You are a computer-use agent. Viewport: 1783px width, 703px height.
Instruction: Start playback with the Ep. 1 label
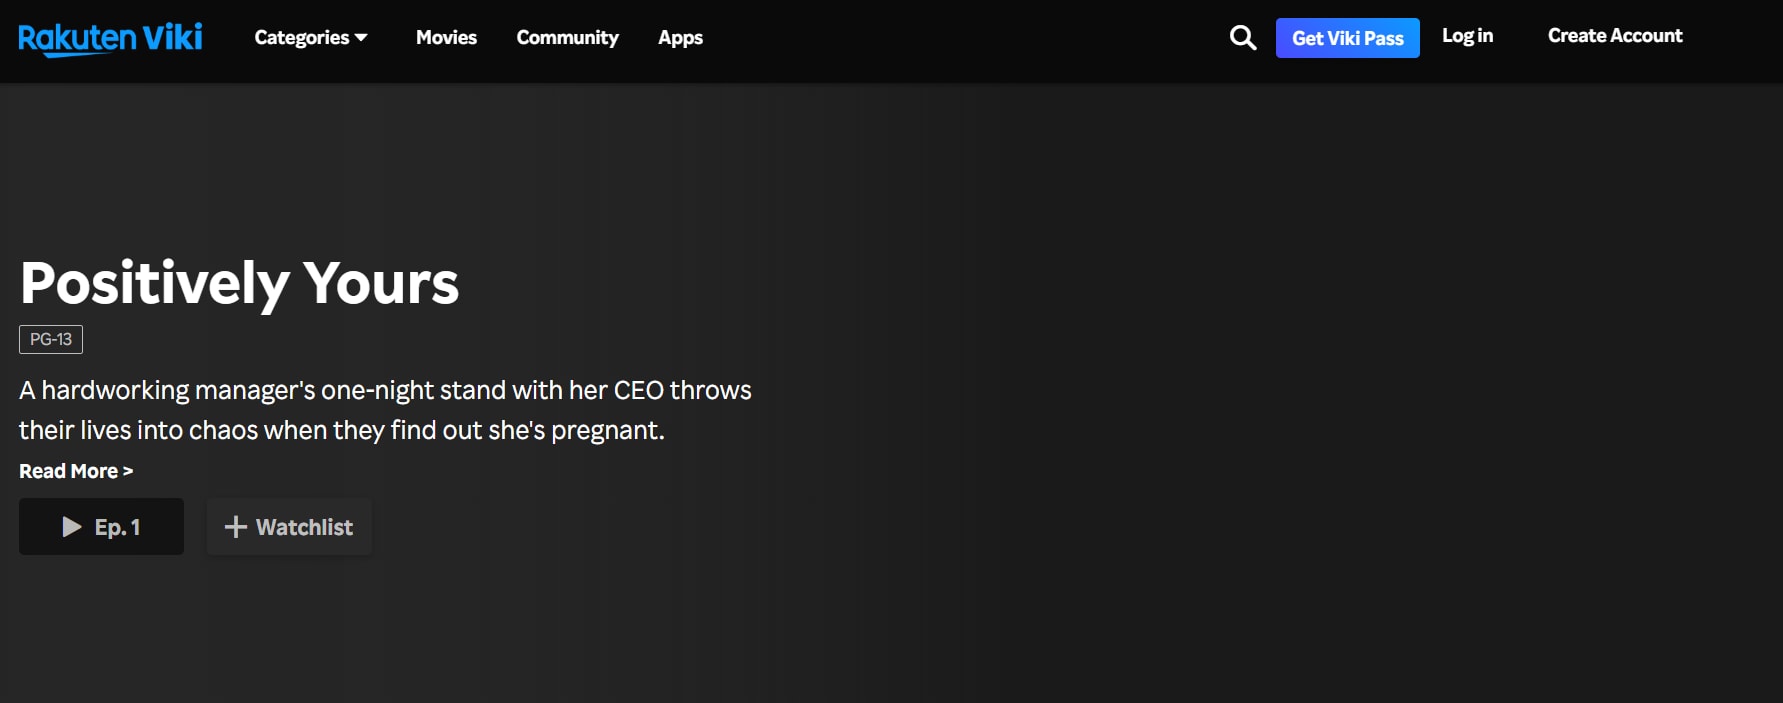[x=117, y=527]
